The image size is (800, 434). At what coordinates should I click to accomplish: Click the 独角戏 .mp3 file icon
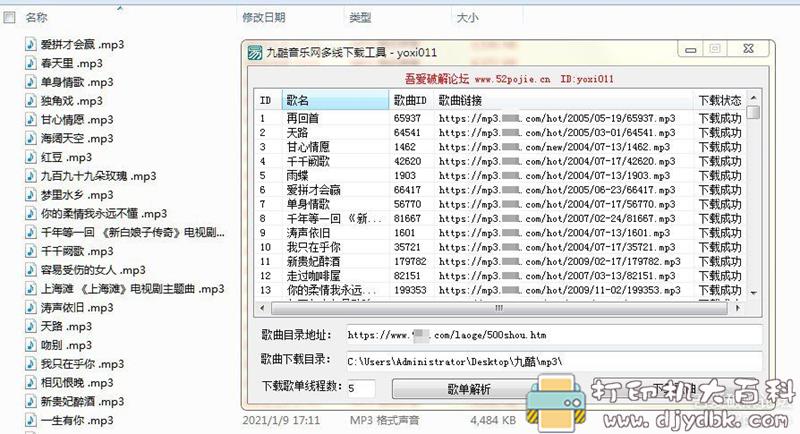point(31,101)
